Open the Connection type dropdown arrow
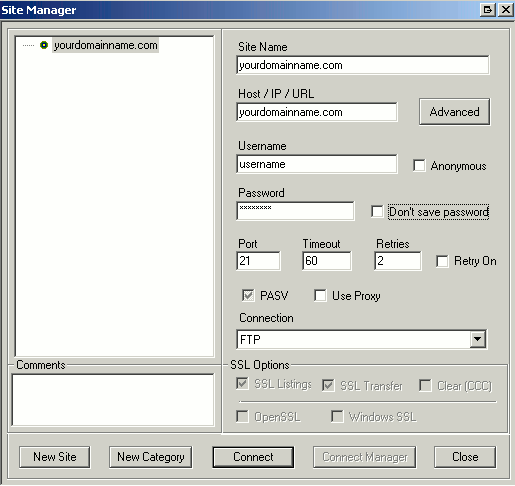515x486 pixels. tap(478, 339)
